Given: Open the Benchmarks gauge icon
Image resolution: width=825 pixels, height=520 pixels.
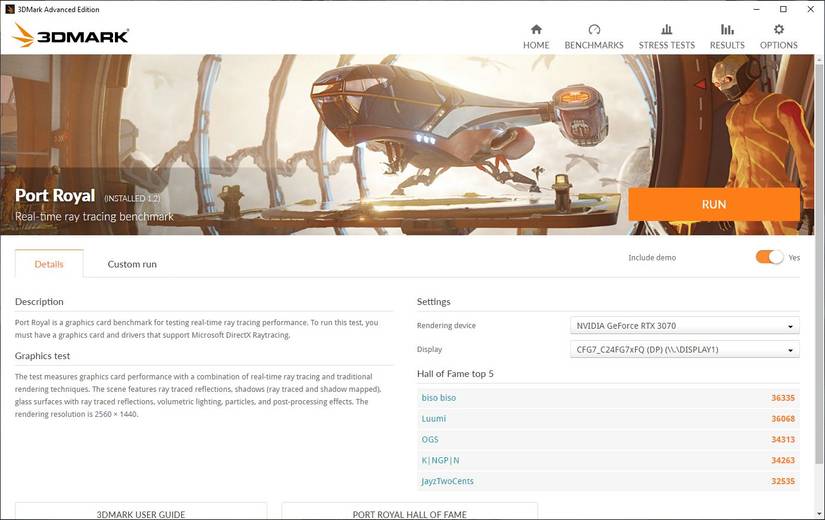Looking at the screenshot, I should [x=594, y=29].
